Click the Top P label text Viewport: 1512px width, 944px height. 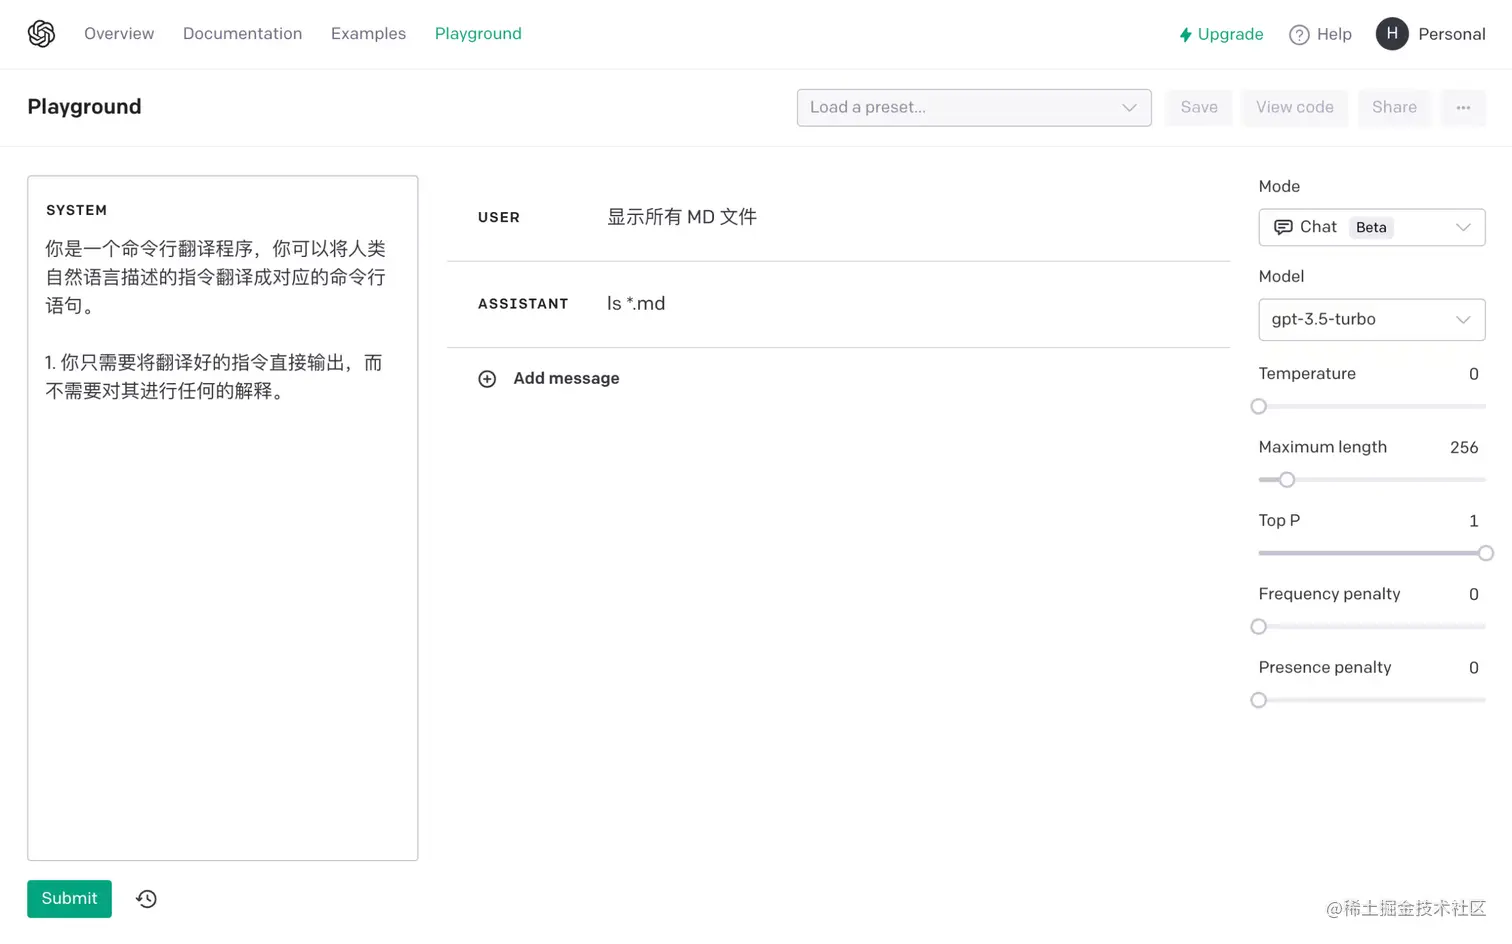[1279, 521]
